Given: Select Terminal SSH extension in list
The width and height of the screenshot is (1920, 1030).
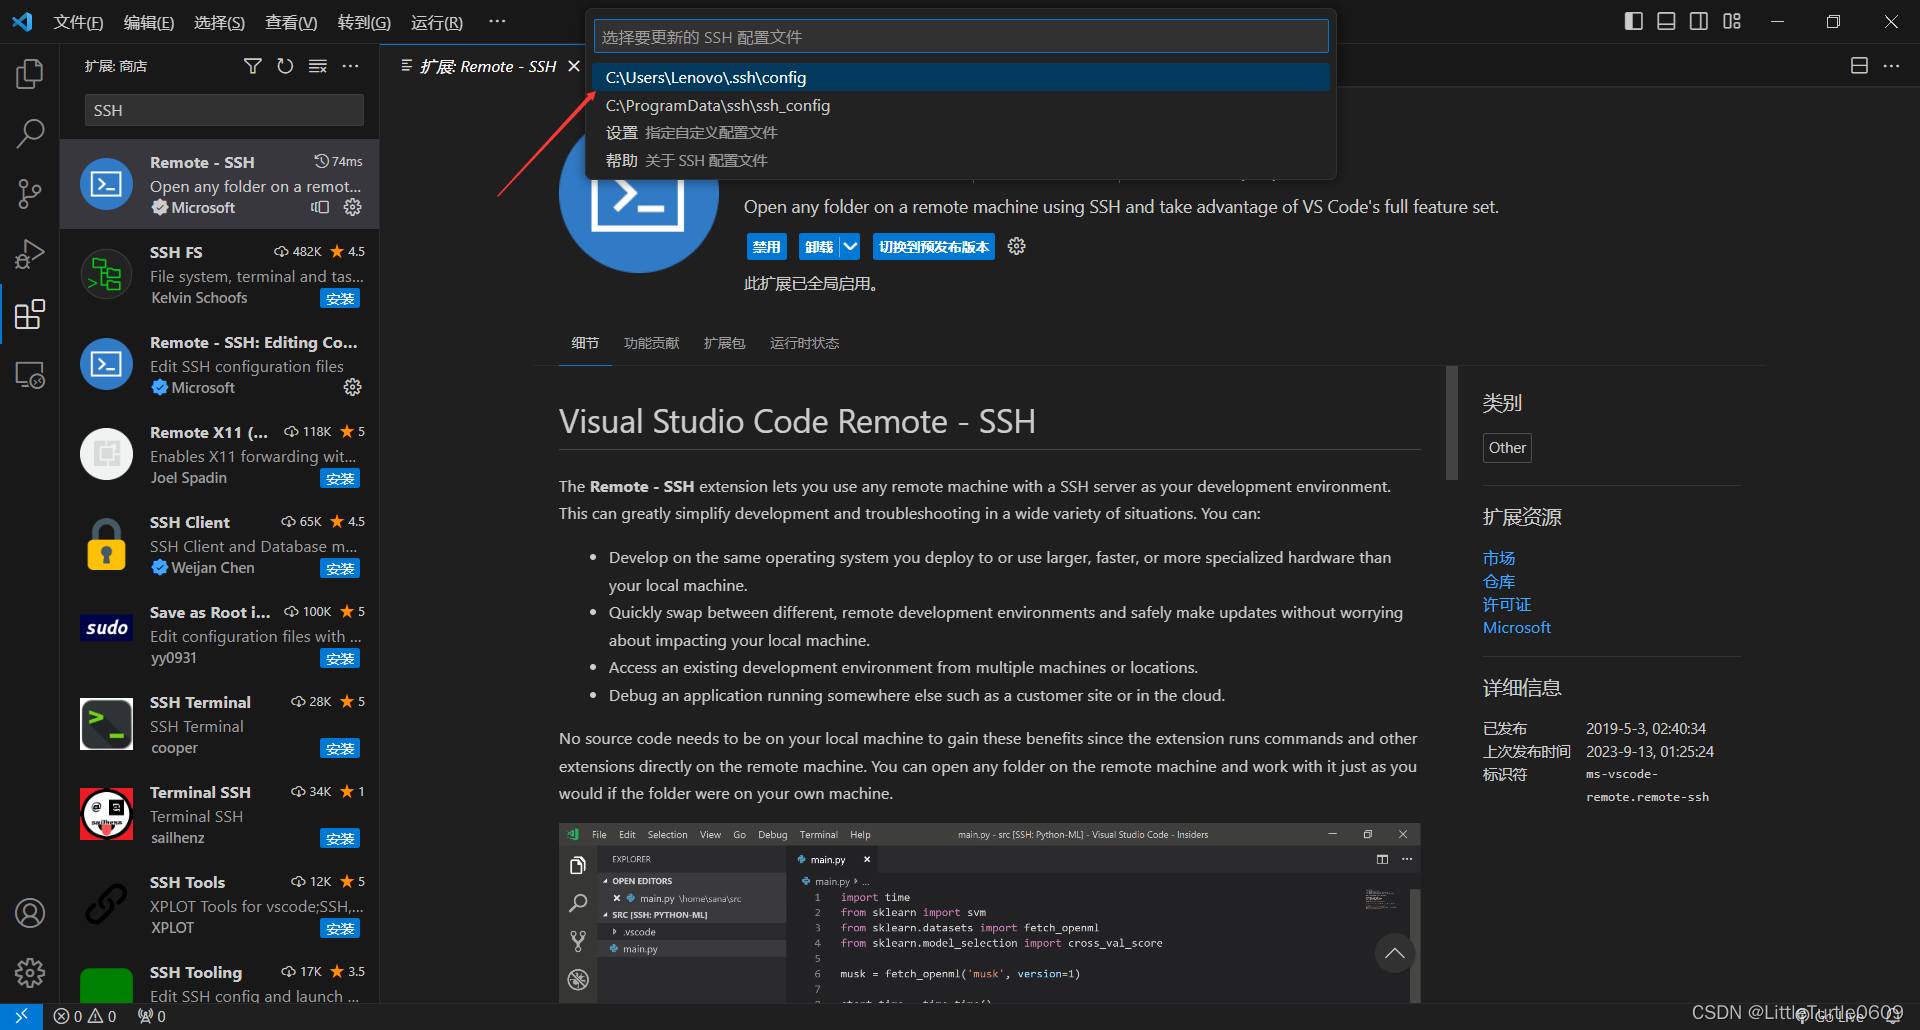Looking at the screenshot, I should (x=219, y=814).
